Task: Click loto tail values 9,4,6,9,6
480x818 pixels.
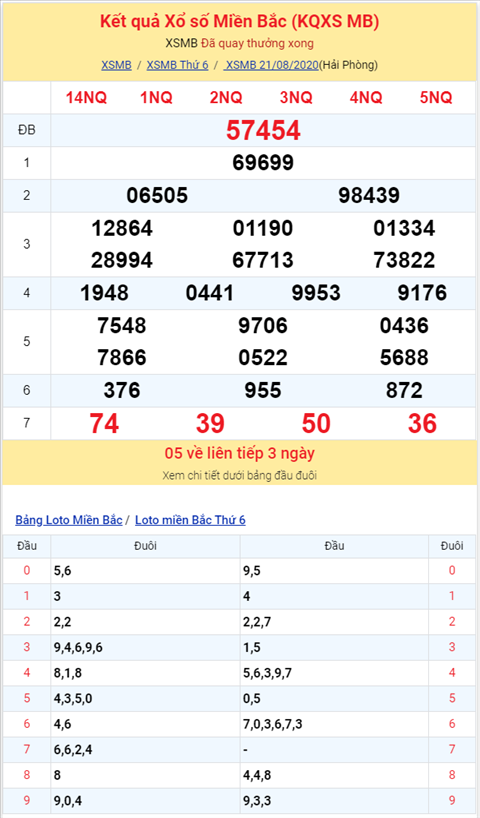Action: coord(78,648)
